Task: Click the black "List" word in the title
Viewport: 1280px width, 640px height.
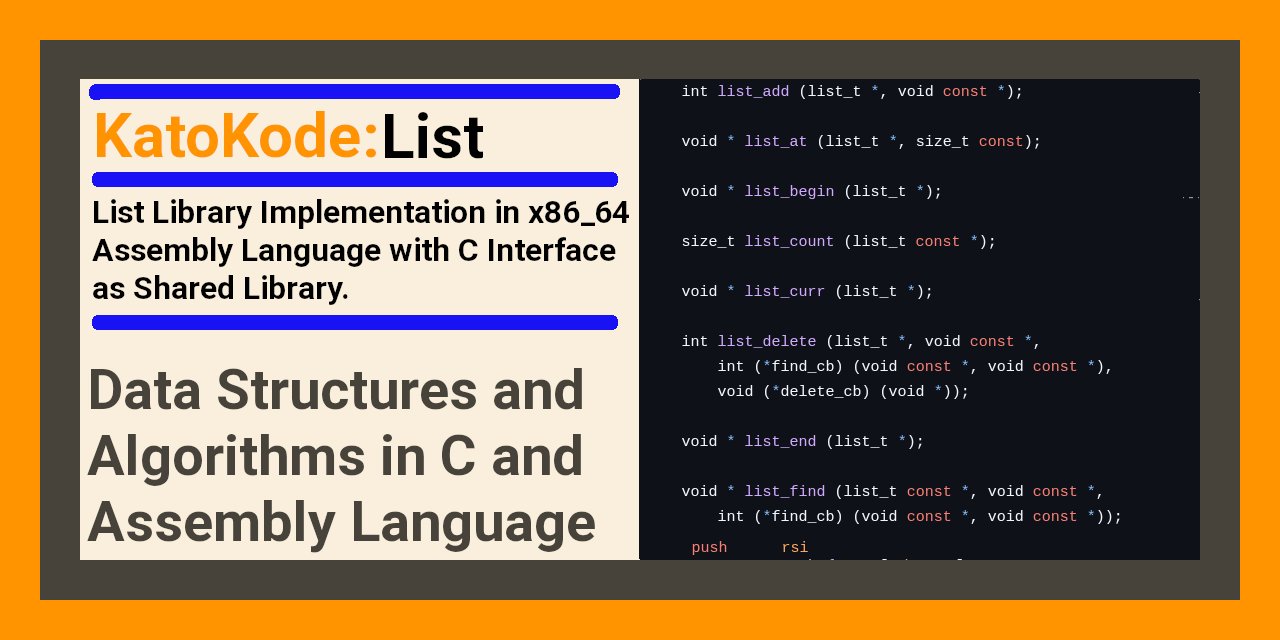Action: coord(433,137)
